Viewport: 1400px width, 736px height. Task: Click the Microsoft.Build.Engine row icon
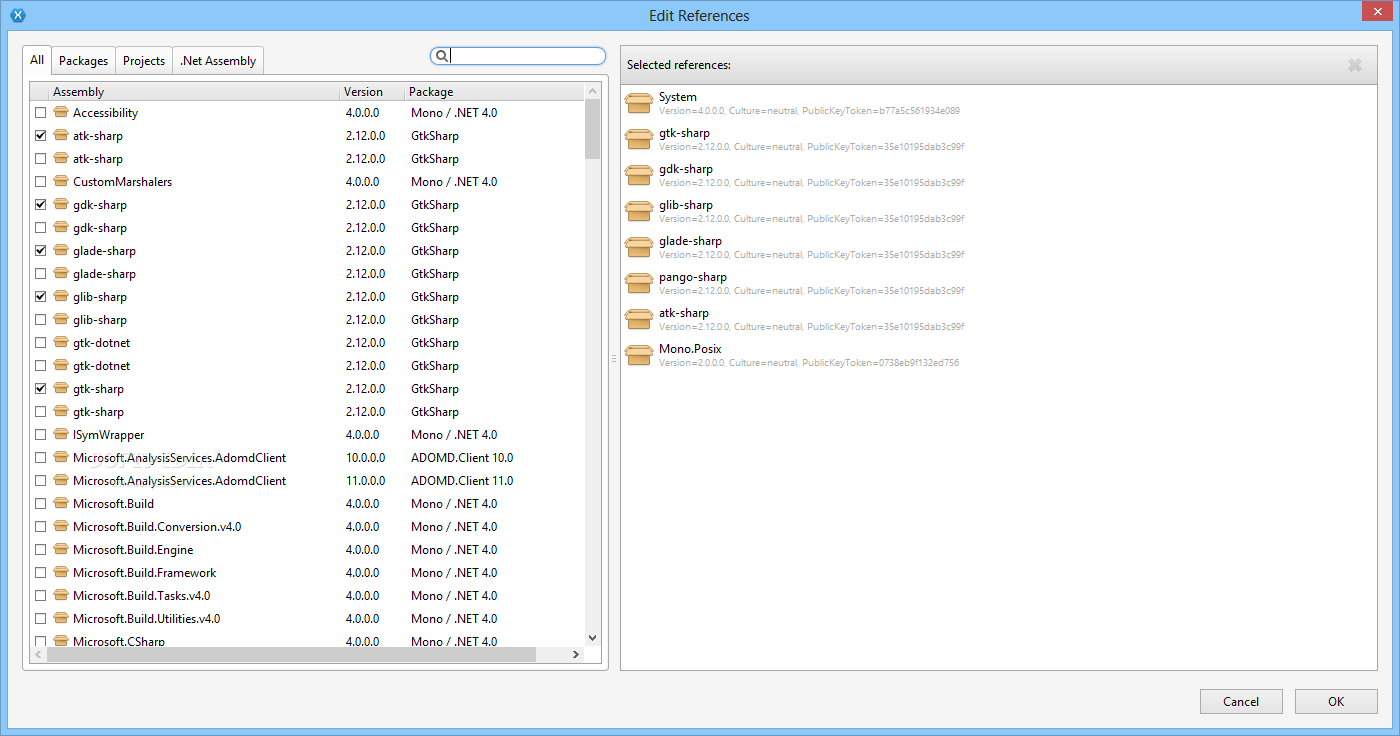pos(60,550)
